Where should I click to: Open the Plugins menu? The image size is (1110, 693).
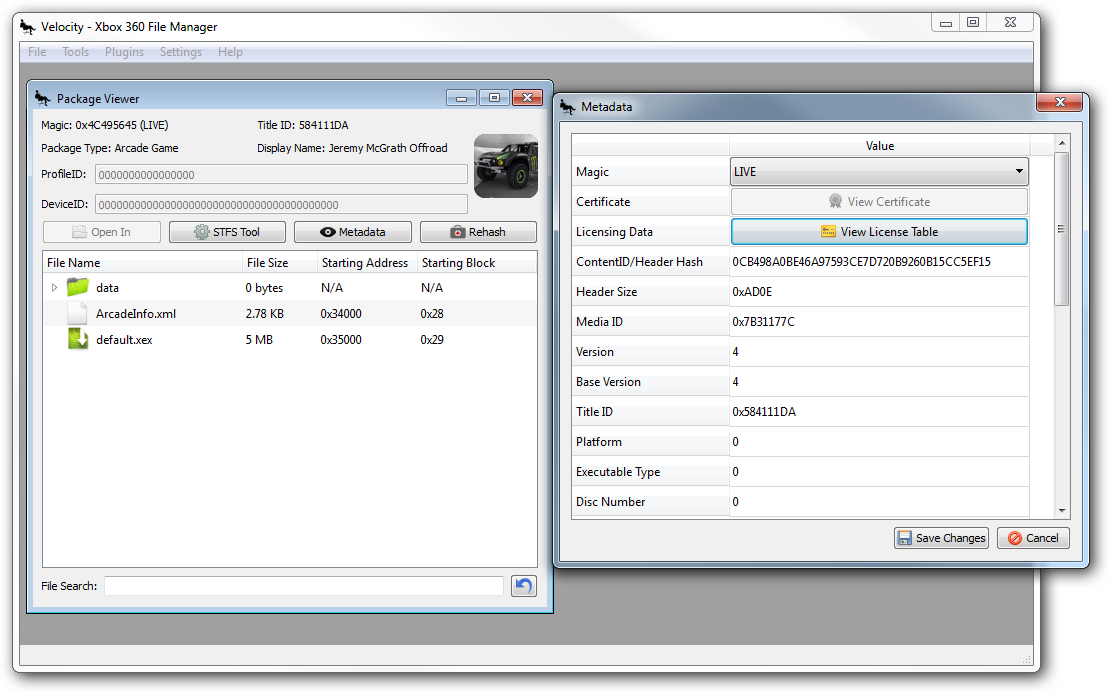125,52
